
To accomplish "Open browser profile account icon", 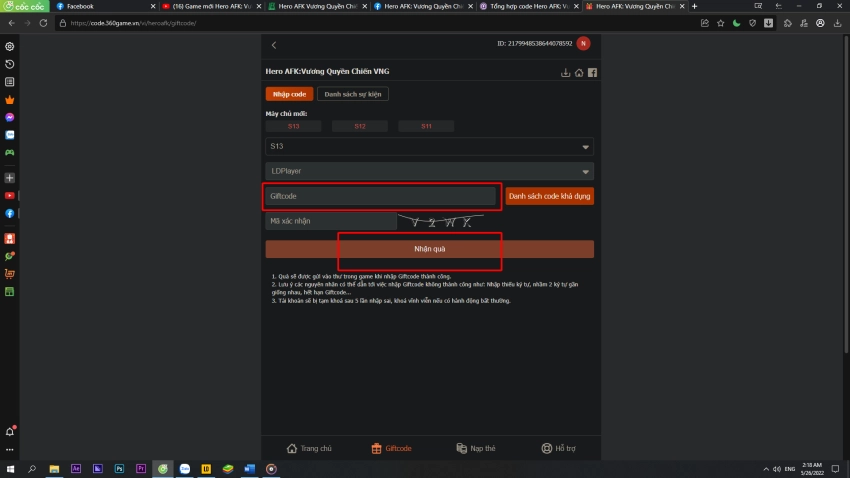I will point(820,23).
